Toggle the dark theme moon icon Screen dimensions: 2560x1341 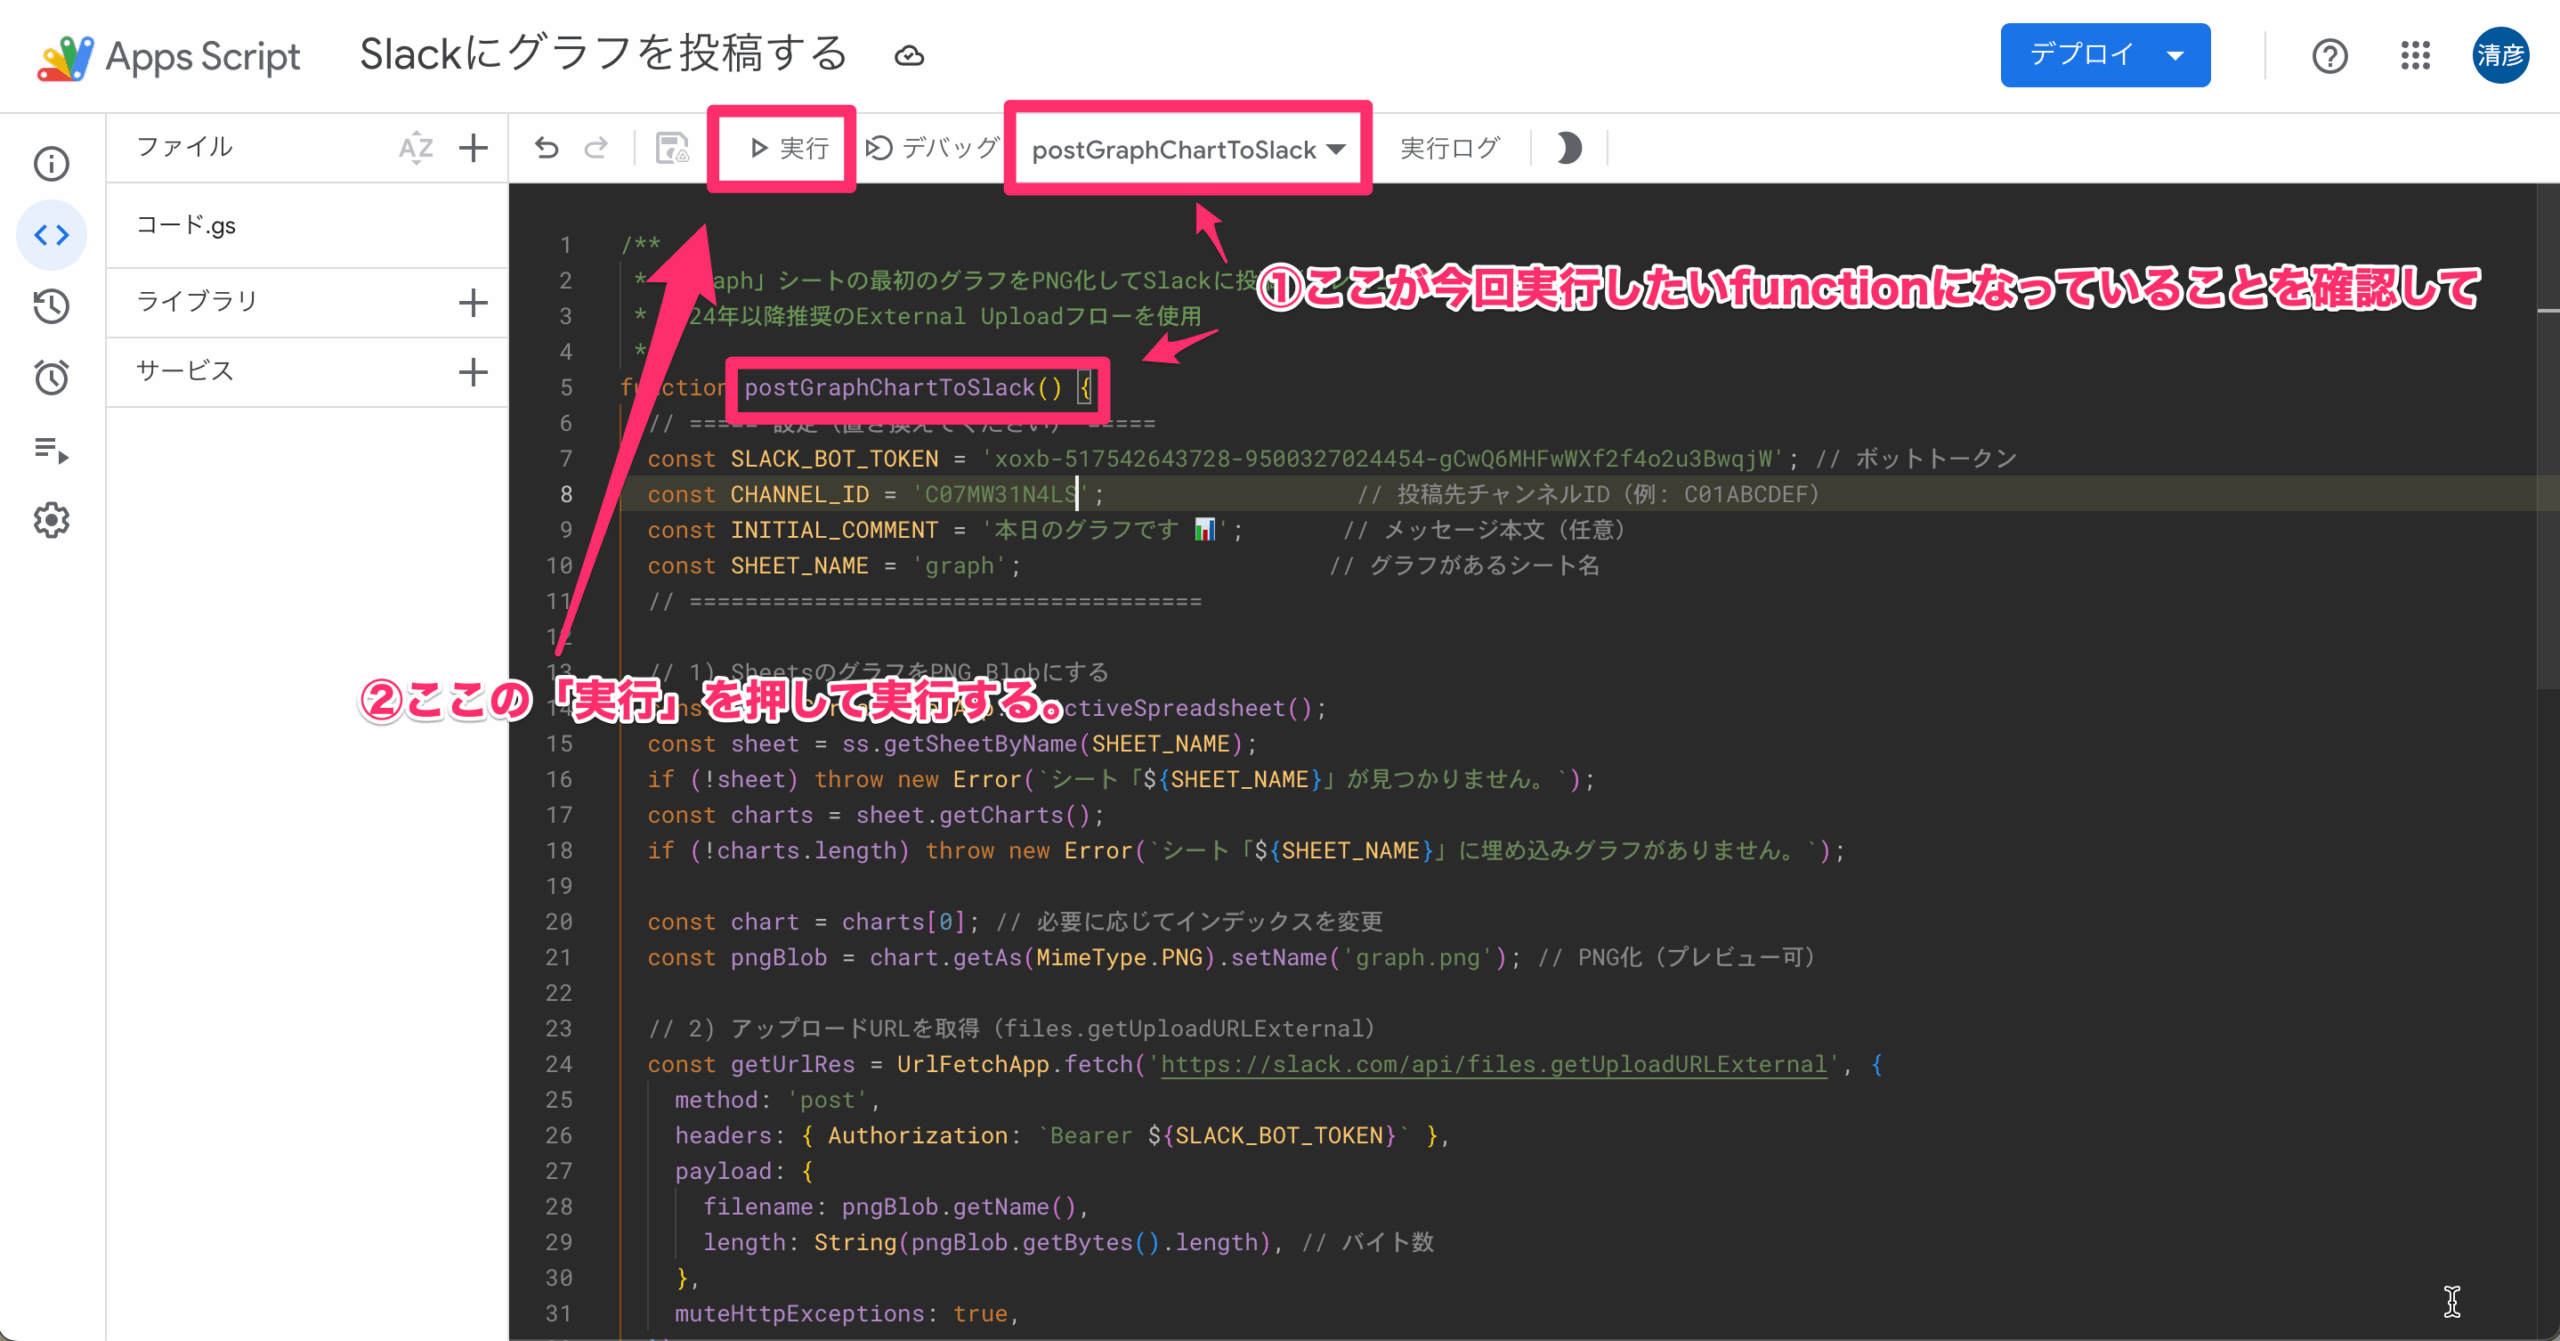coord(1569,148)
